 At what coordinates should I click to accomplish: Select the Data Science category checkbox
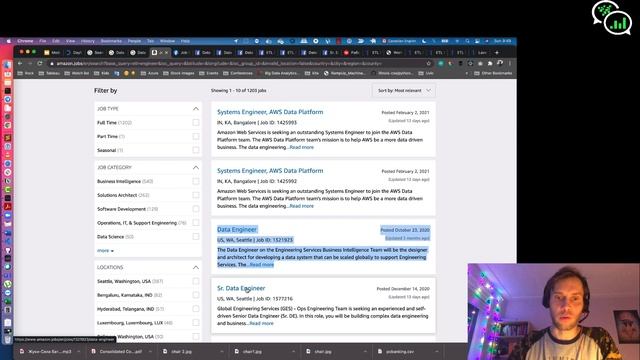[x=196, y=237]
